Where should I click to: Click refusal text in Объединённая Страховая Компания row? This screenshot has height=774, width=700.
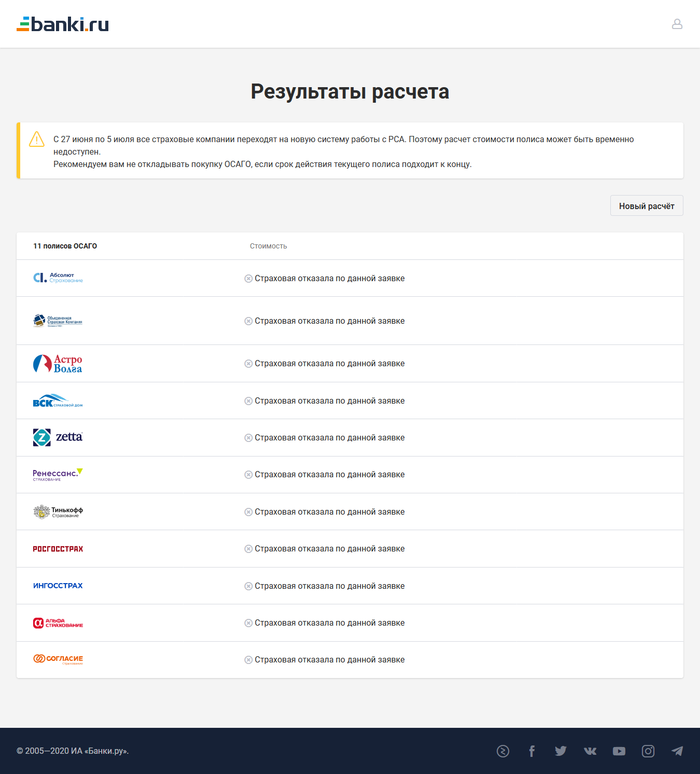pos(329,321)
